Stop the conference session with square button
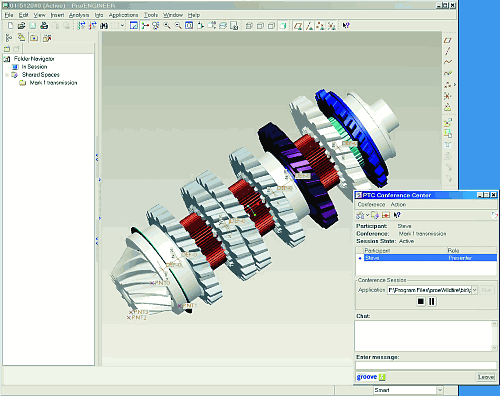The width and height of the screenshot is (500, 396). pos(421,301)
